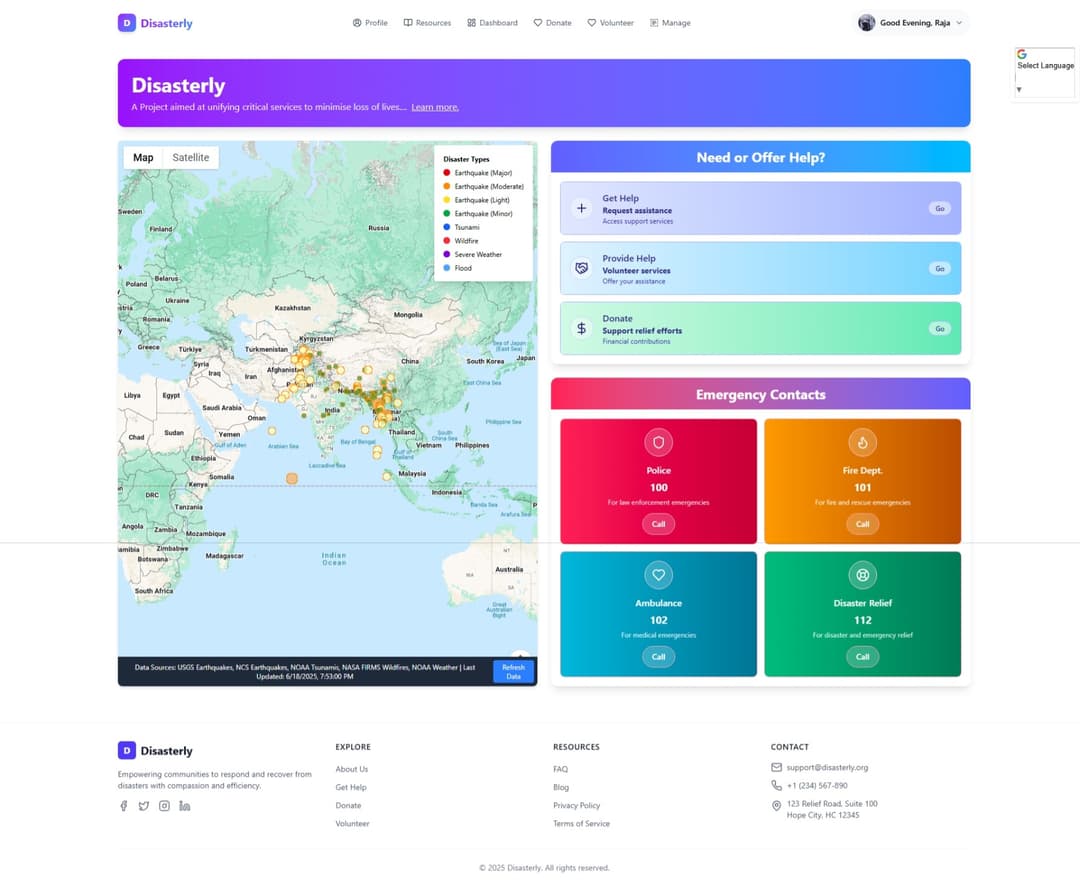Click the plus icon beside Get Help
The width and height of the screenshot is (1080, 891).
tap(580, 208)
